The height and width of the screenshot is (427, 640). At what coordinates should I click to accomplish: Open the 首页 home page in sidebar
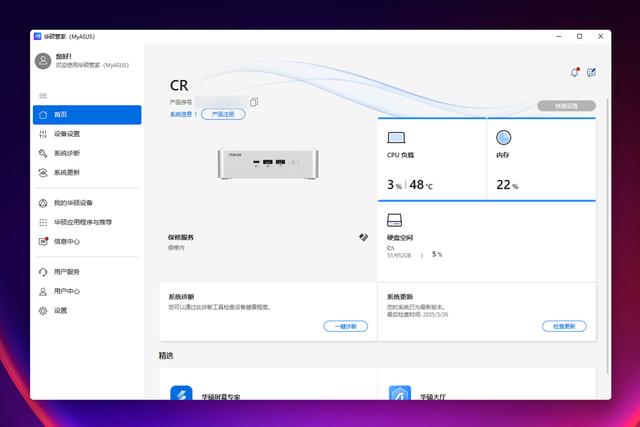[87, 115]
